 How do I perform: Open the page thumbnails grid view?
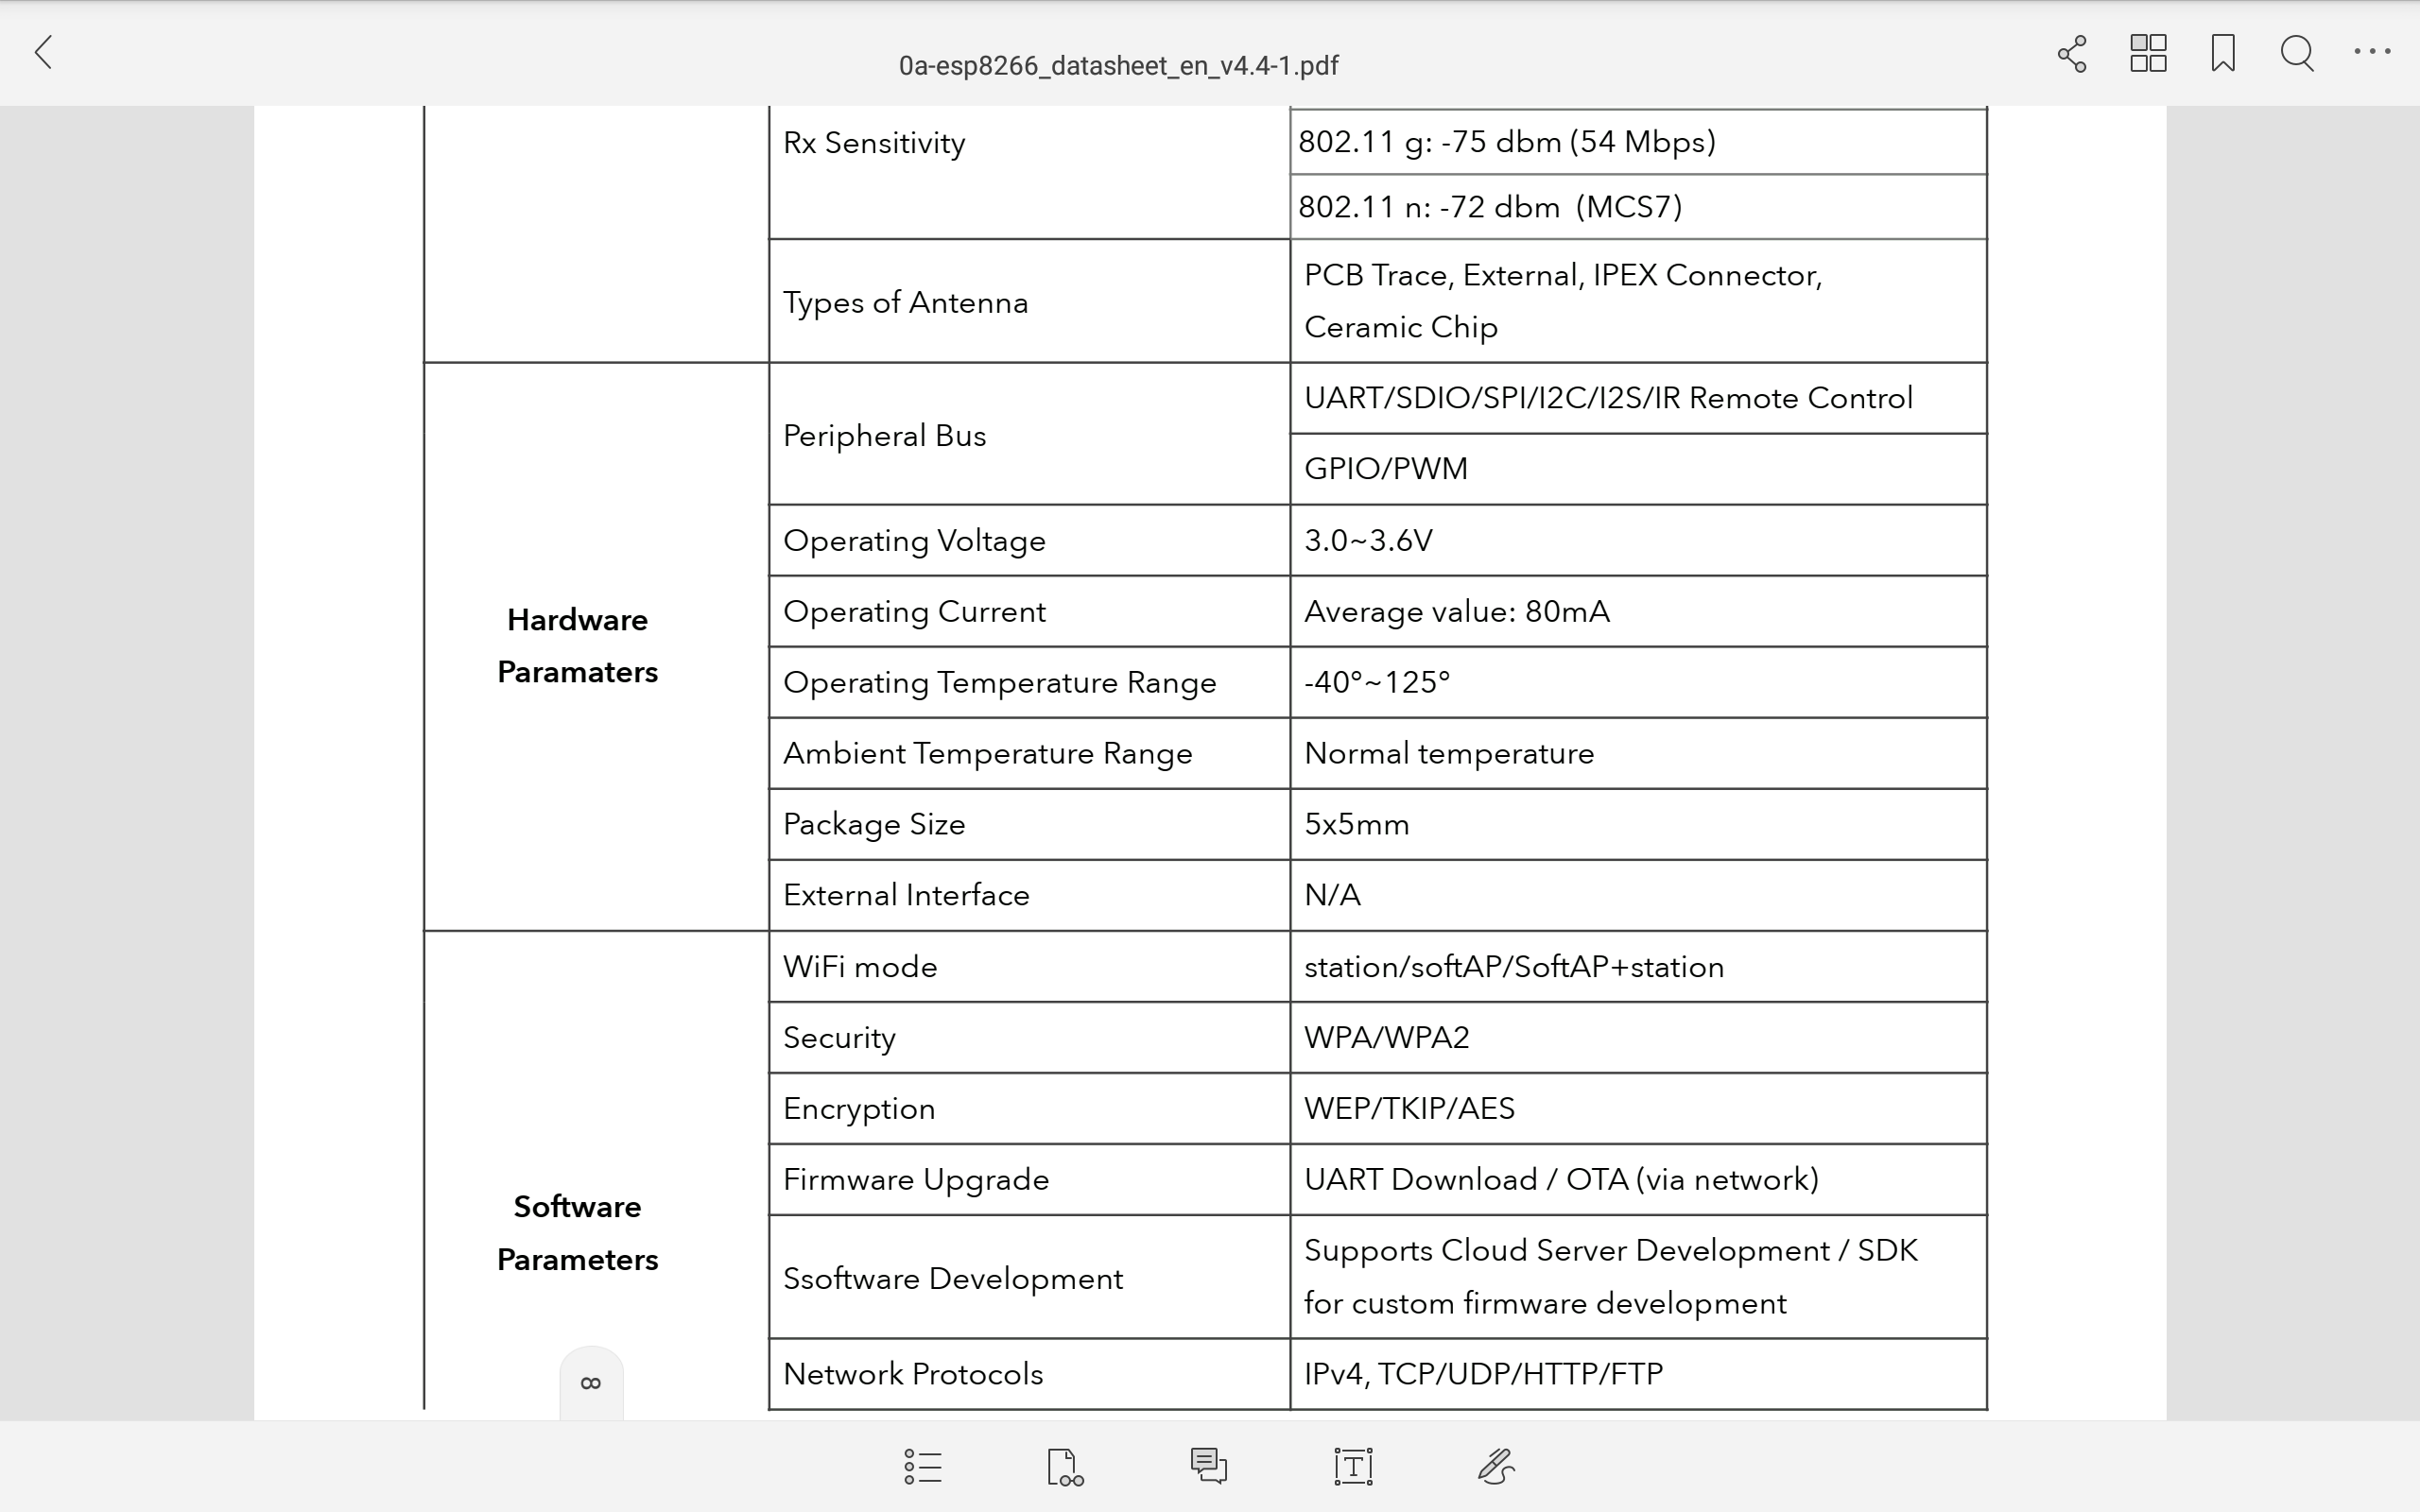point(2147,53)
